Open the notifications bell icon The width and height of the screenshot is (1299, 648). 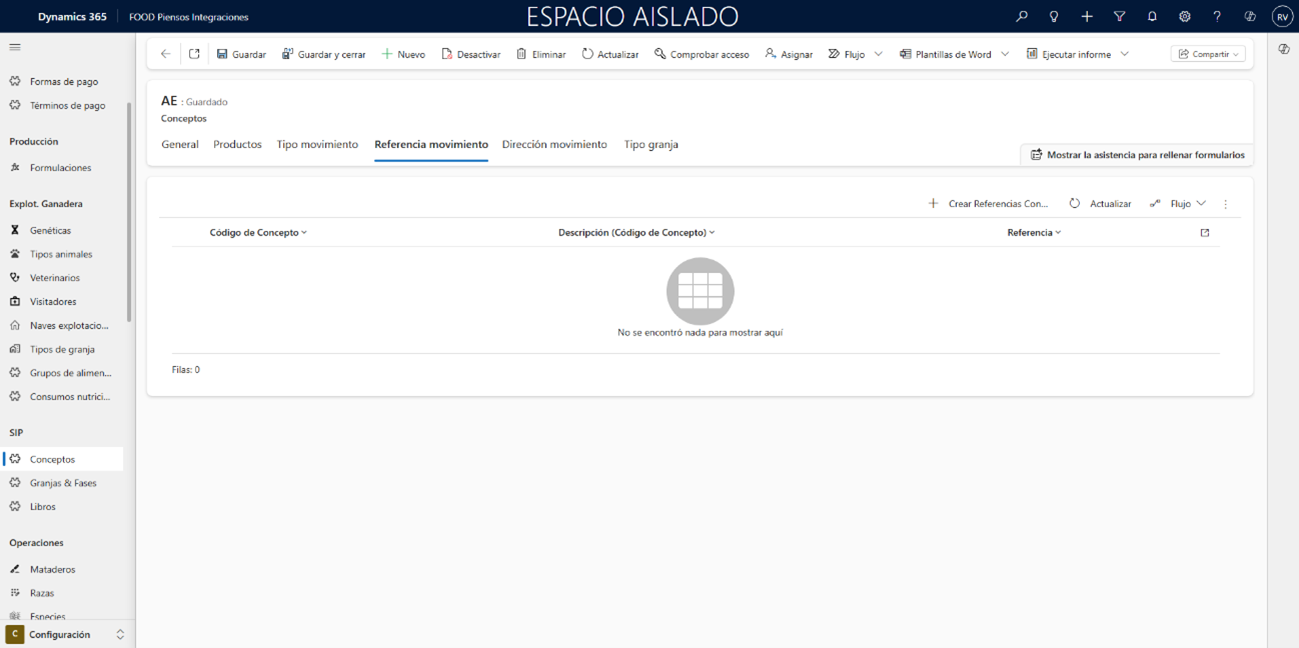(1152, 17)
